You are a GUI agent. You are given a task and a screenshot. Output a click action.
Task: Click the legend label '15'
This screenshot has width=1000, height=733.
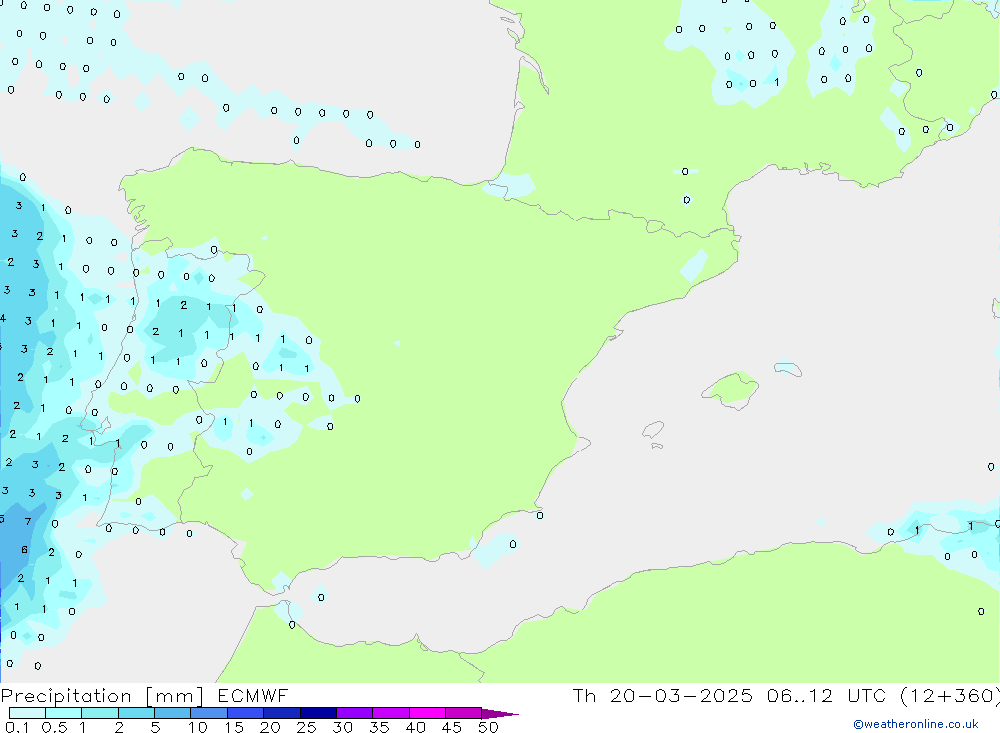234,727
